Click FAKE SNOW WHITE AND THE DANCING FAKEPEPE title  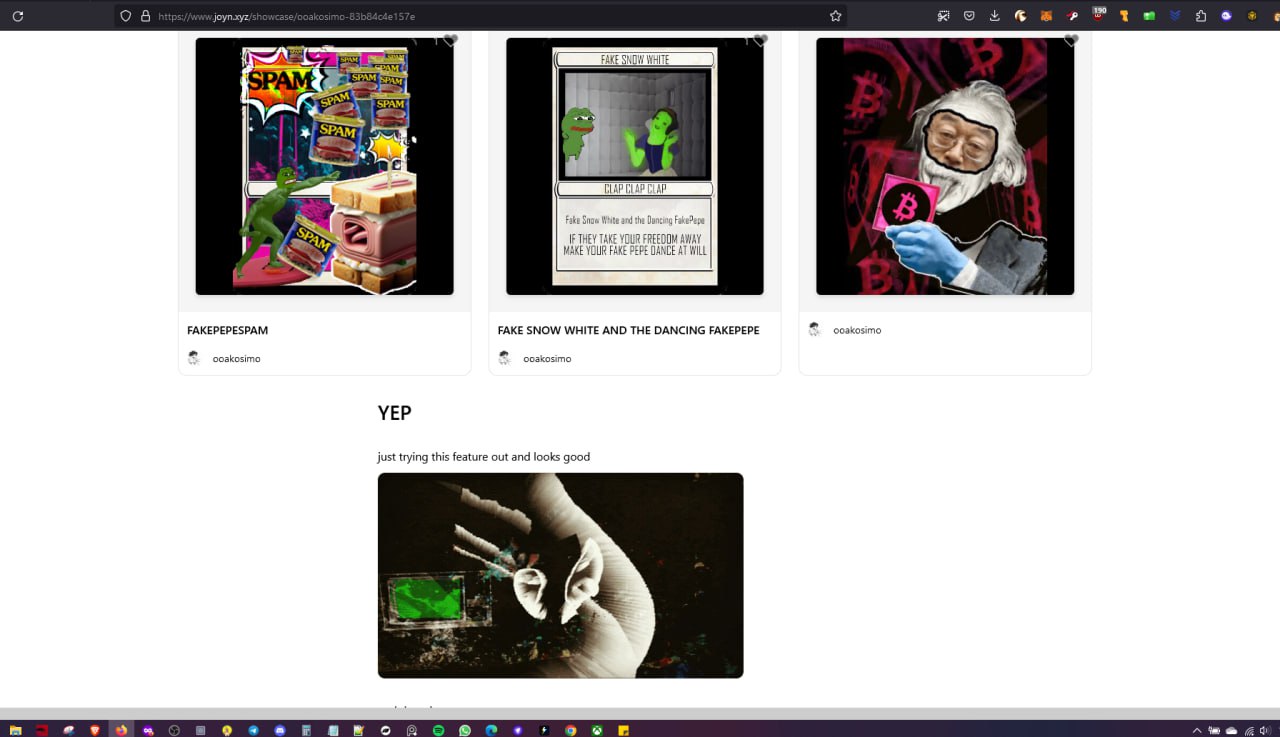[628, 330]
